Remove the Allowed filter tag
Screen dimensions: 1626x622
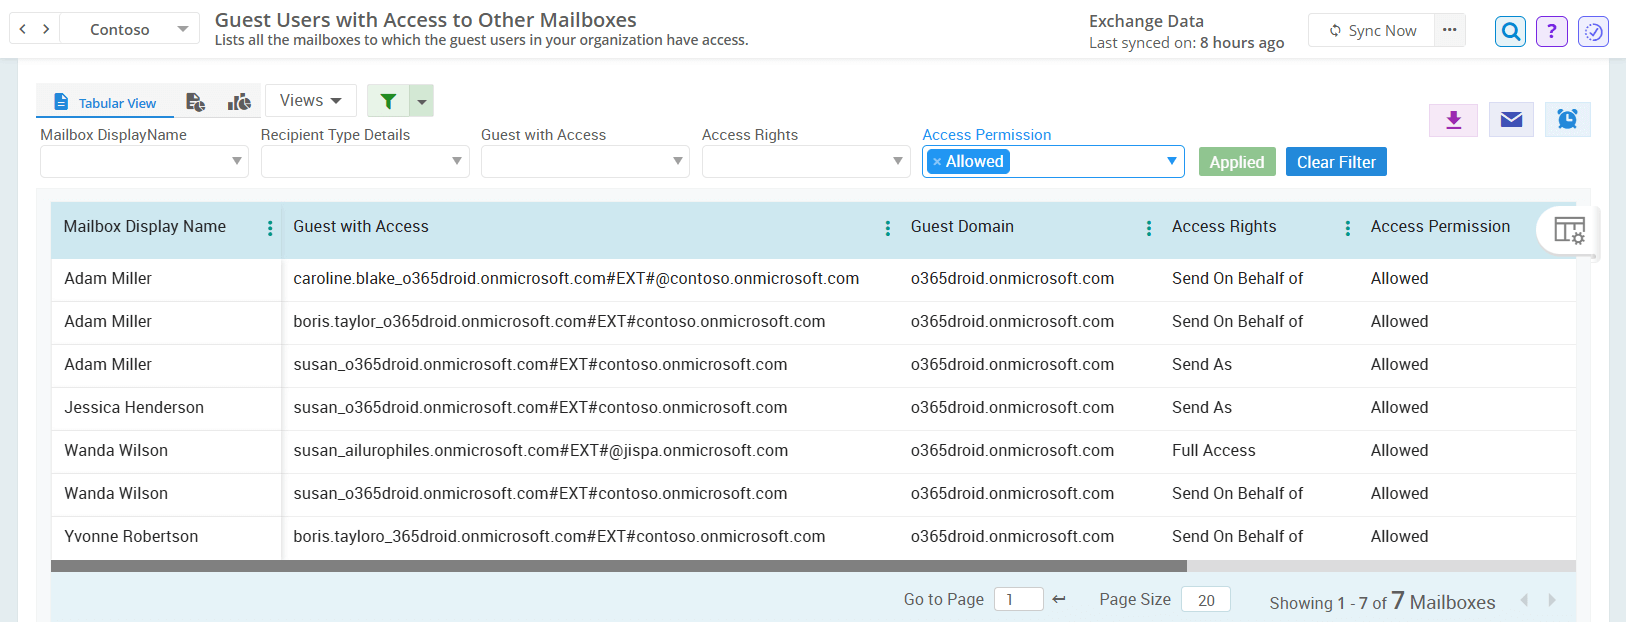[937, 162]
